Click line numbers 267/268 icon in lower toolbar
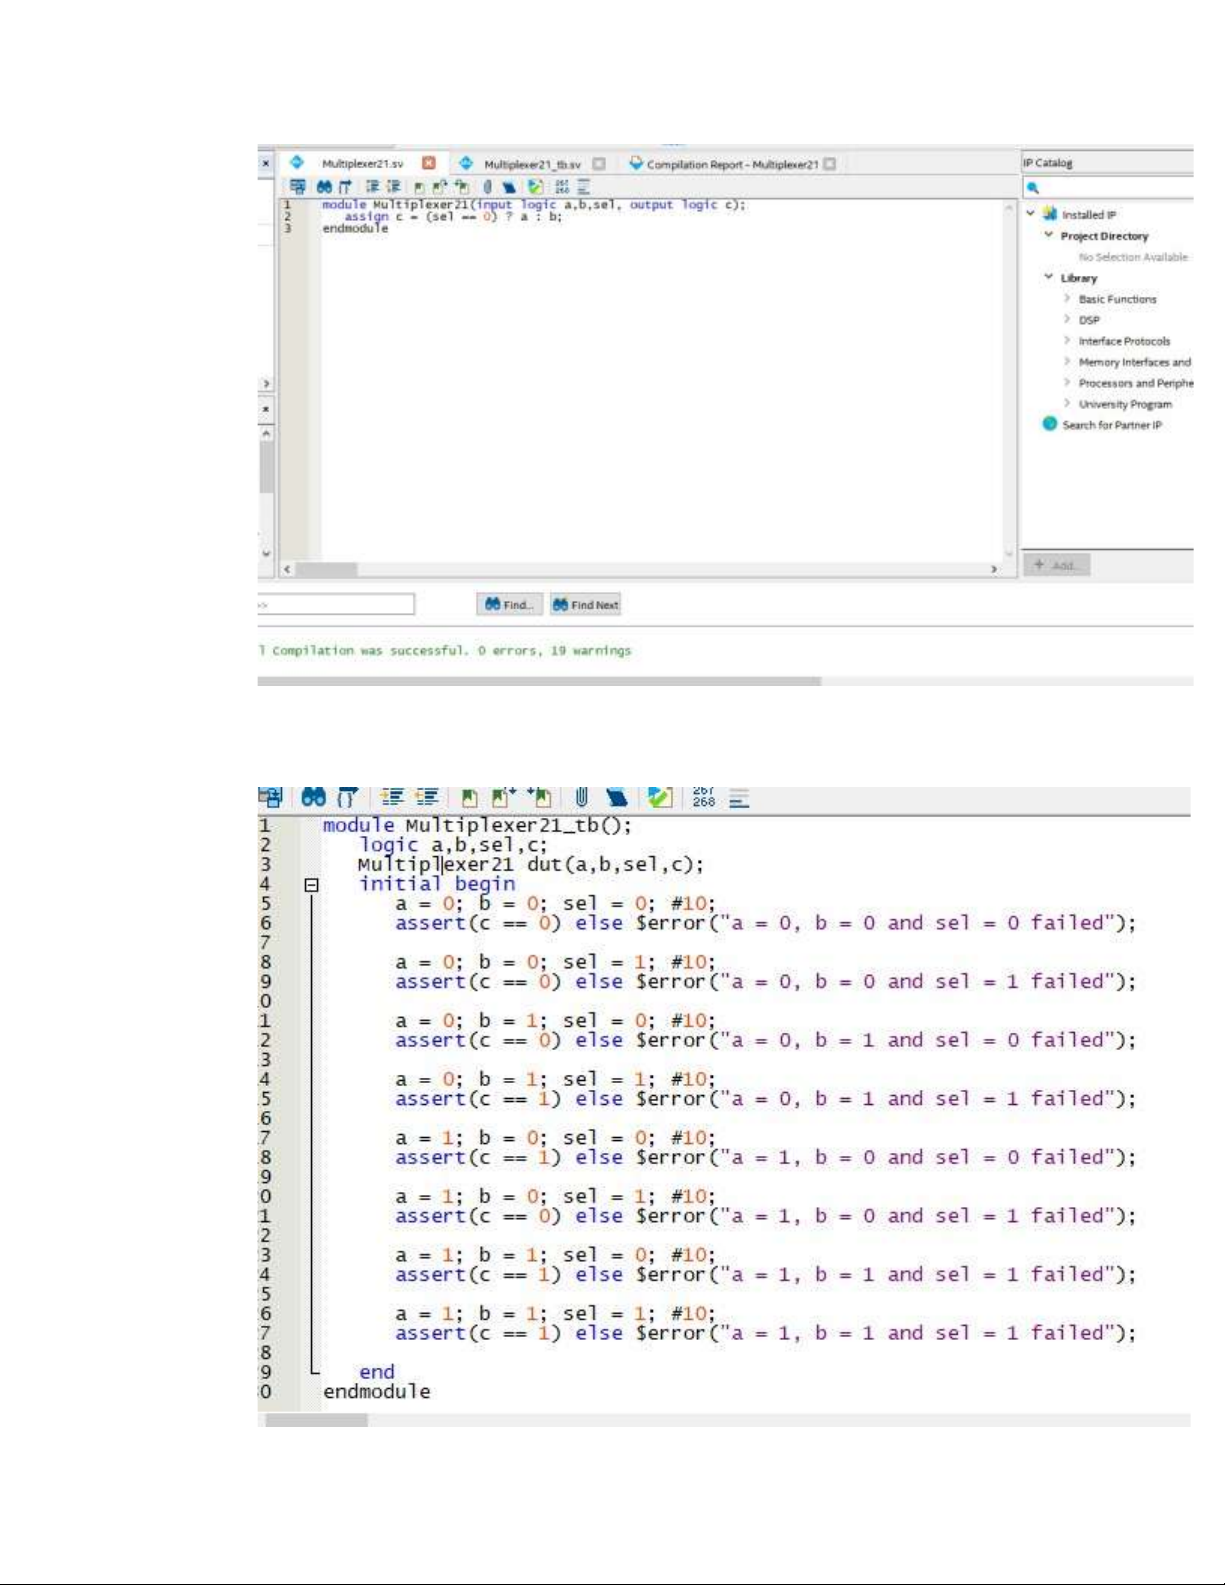 [704, 797]
